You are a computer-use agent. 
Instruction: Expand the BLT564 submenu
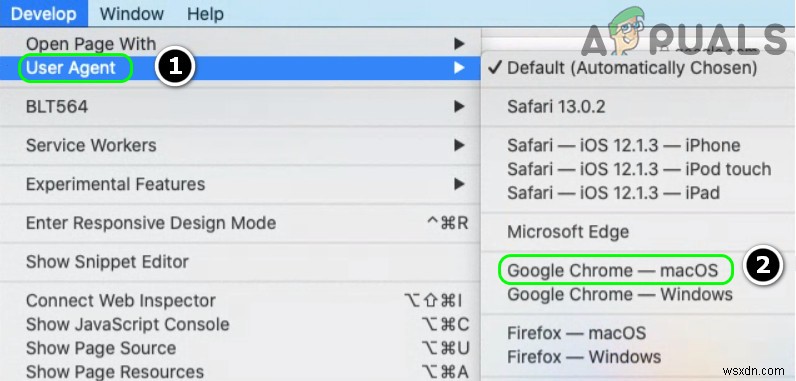[x=240, y=107]
